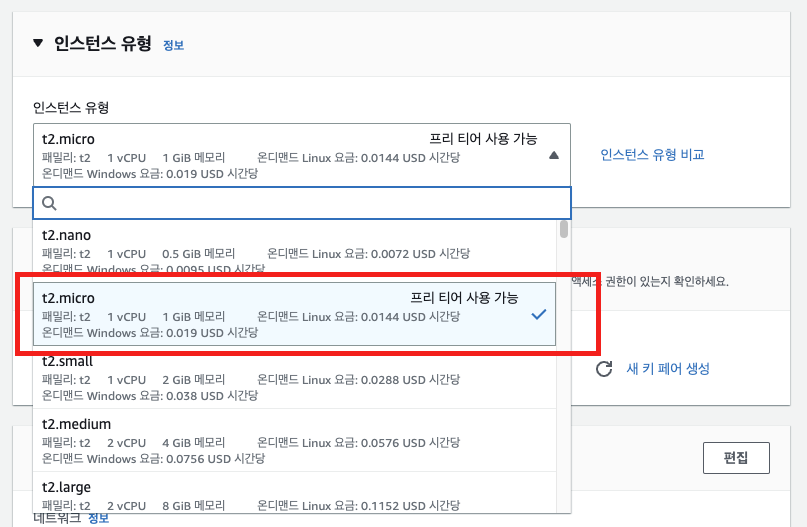Image resolution: width=807 pixels, height=527 pixels.
Task: Click the dropdown list scrollbar thumb
Action: click(564, 230)
